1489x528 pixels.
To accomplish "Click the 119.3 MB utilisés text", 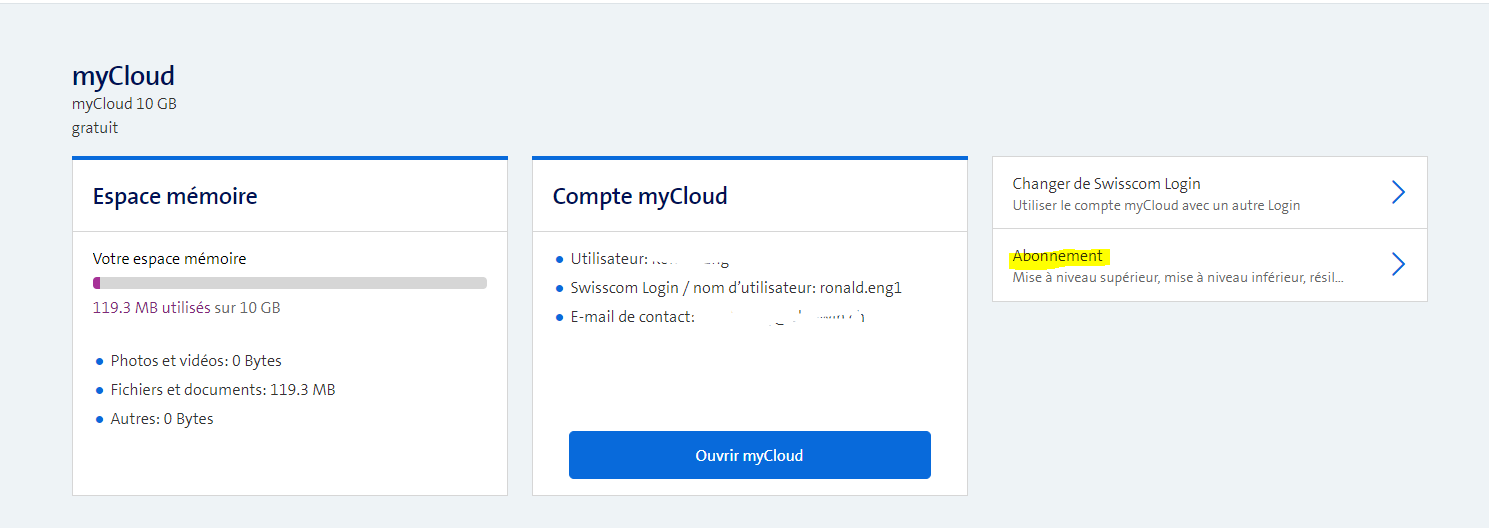I will 151,308.
